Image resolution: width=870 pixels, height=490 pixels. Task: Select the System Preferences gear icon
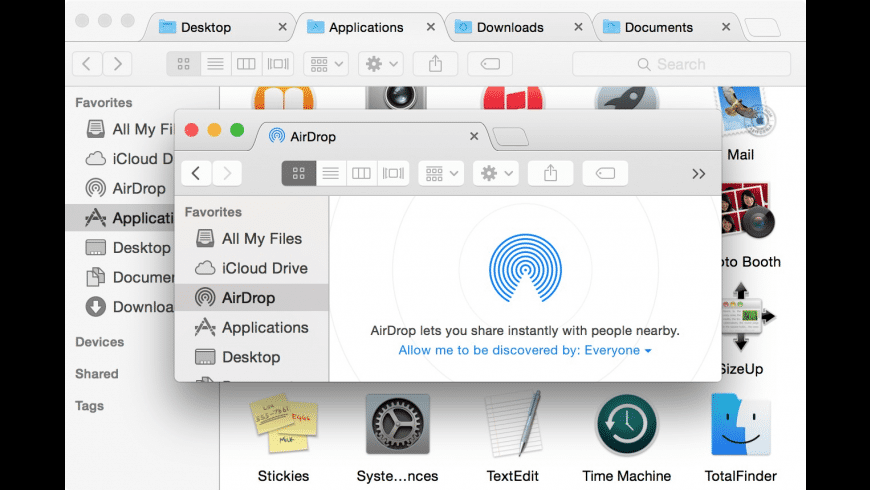397,423
